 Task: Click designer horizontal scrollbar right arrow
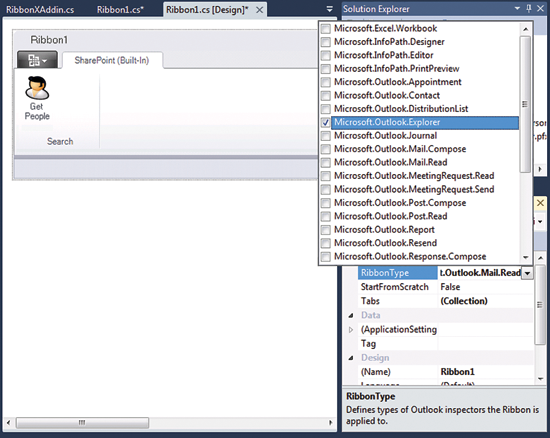pos(330,423)
